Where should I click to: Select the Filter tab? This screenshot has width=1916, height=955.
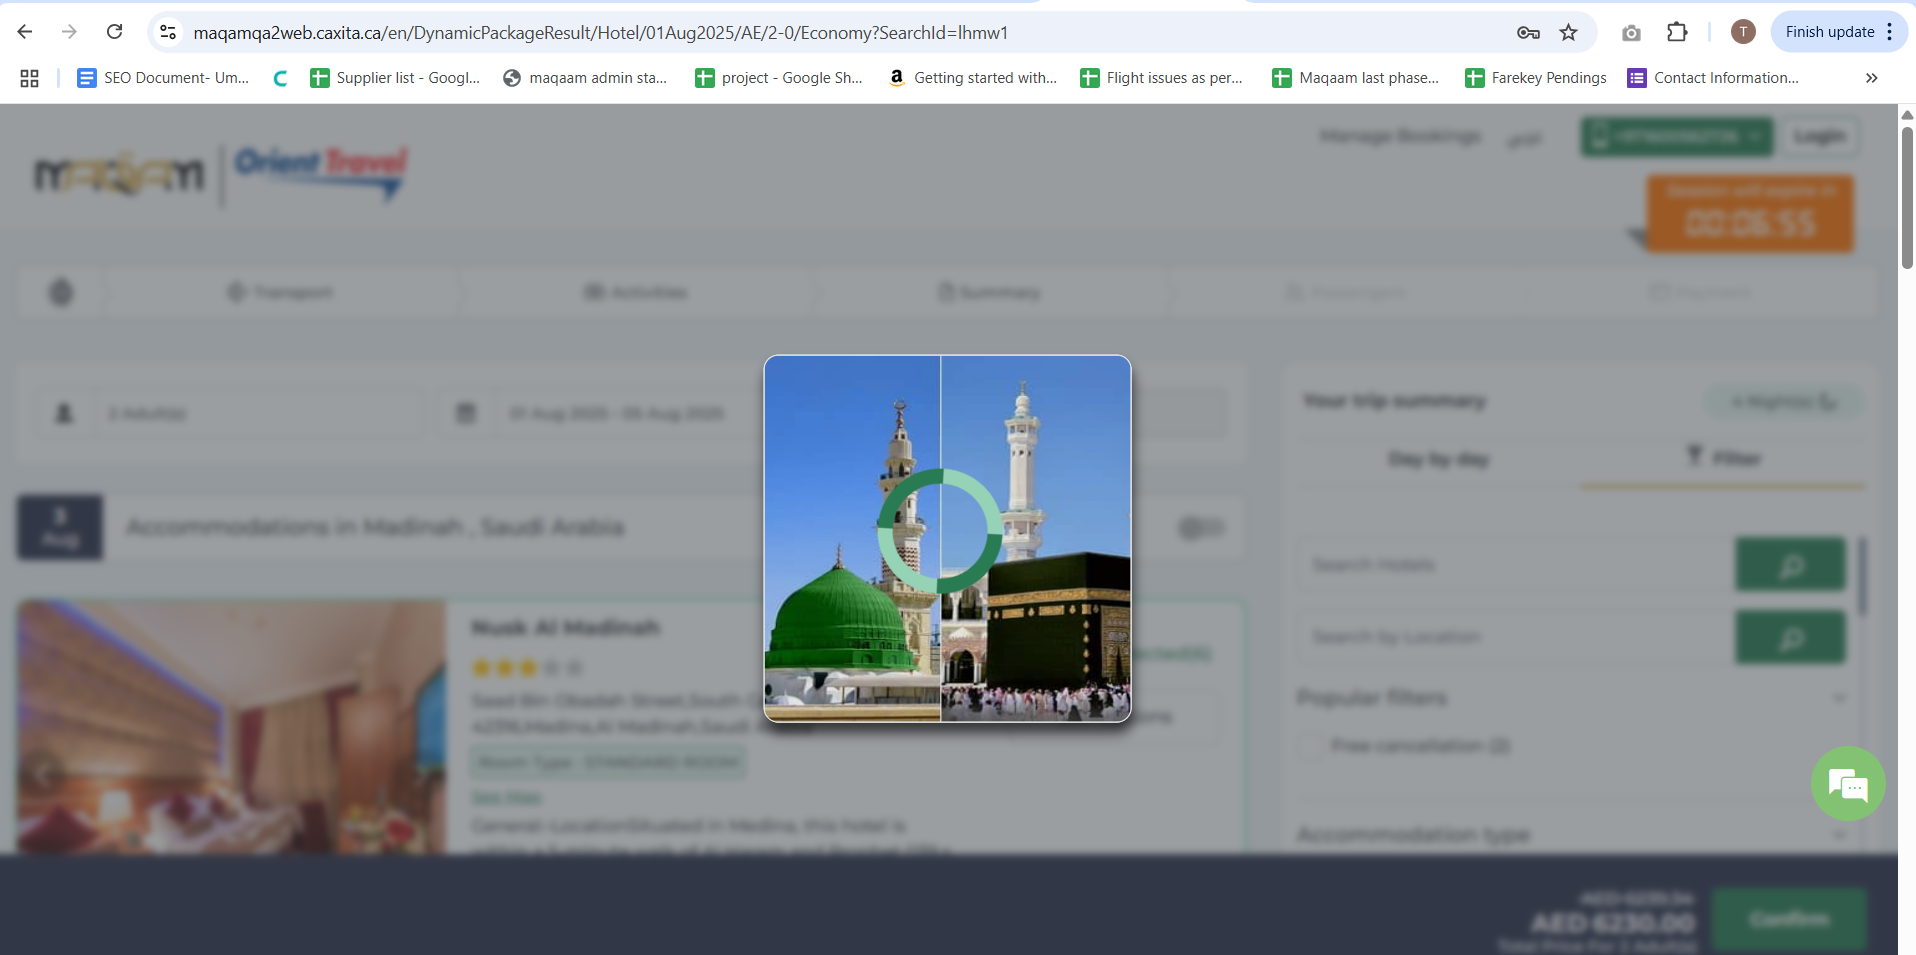tap(1723, 458)
